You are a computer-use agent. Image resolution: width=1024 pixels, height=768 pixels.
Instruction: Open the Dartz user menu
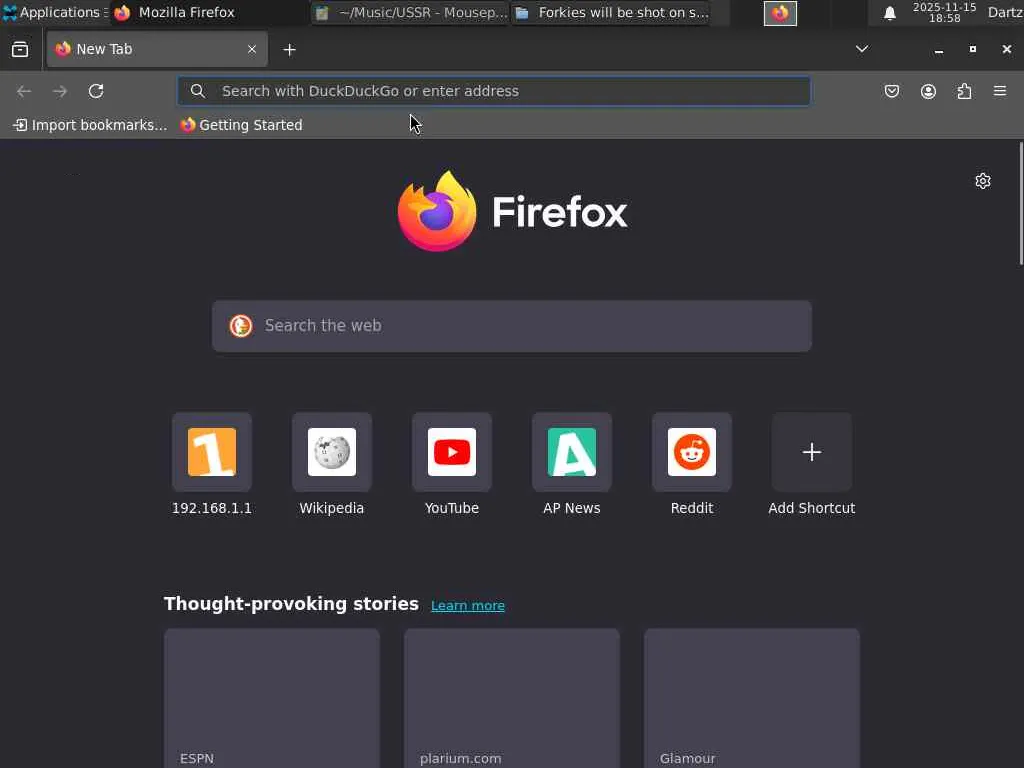[x=1005, y=12]
